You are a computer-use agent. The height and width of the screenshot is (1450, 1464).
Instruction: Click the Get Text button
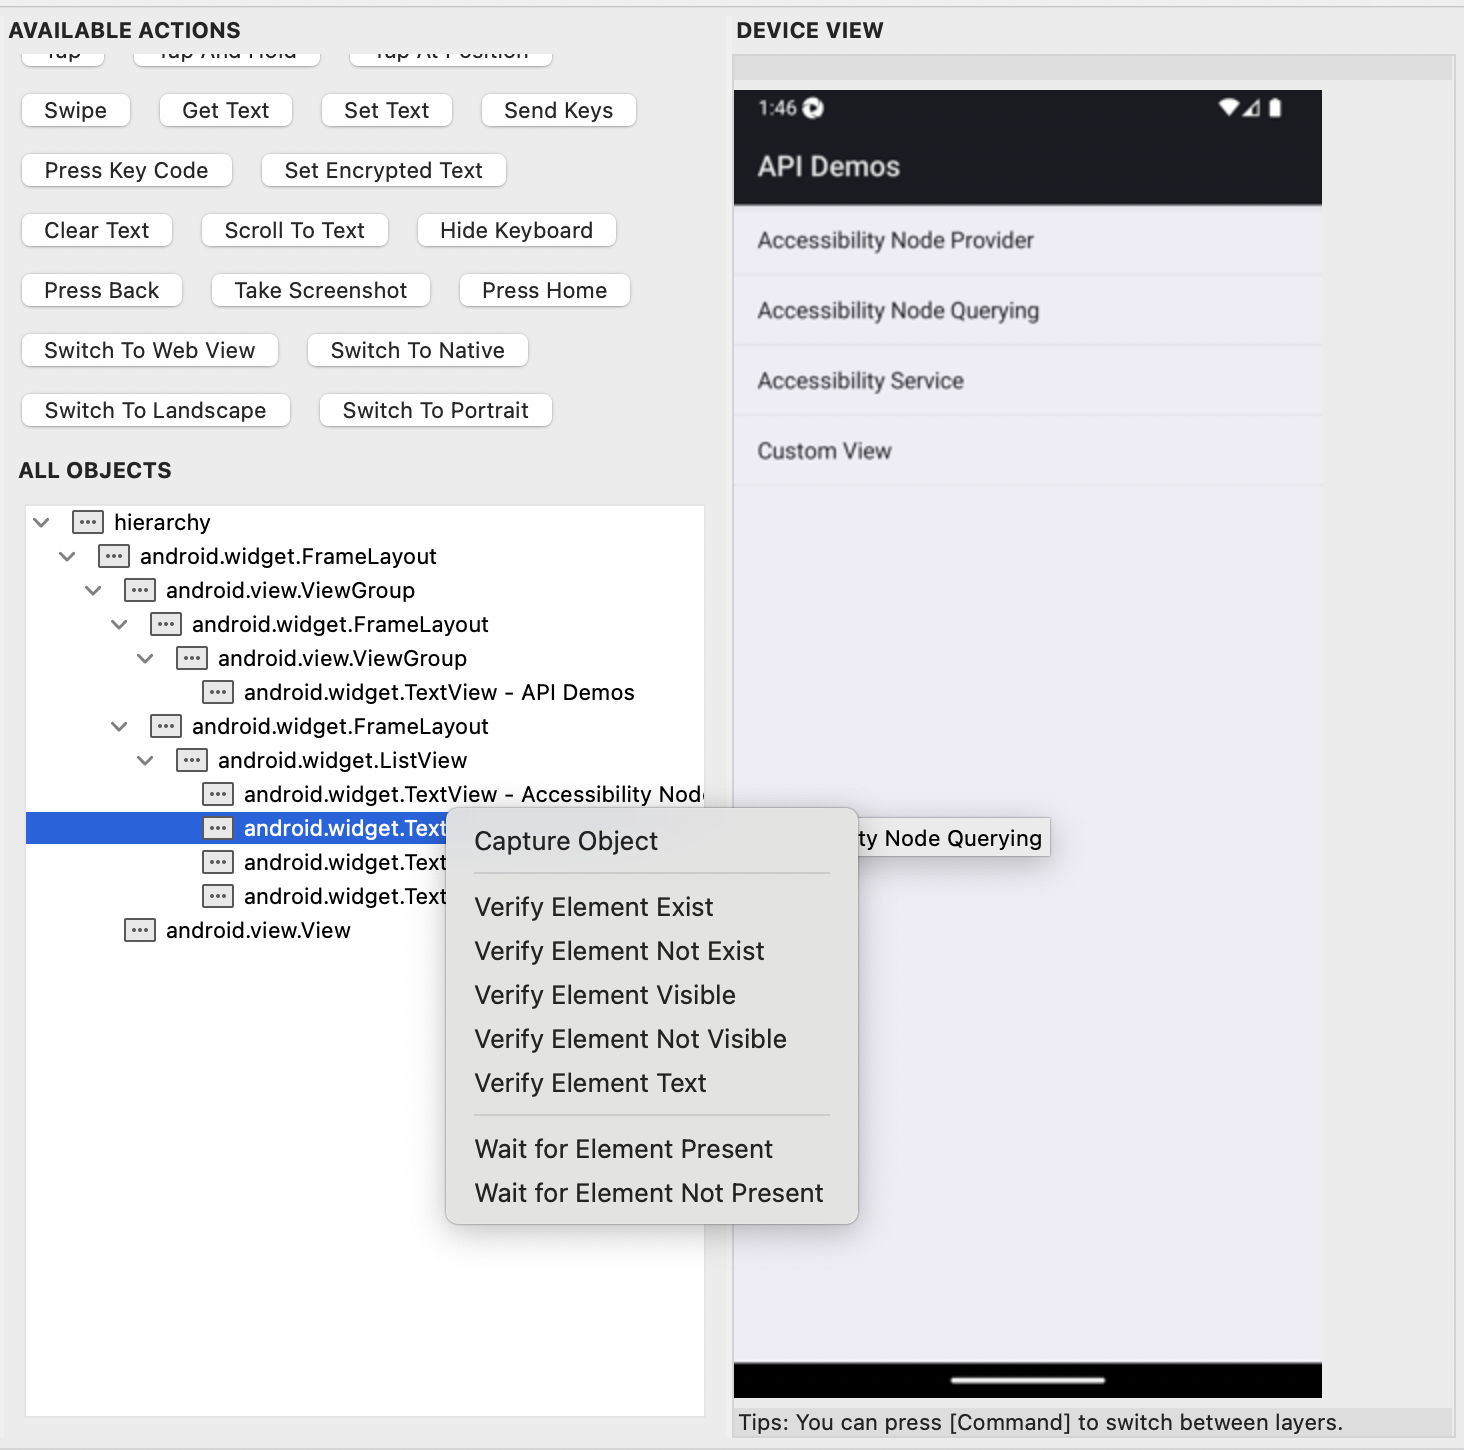[226, 110]
